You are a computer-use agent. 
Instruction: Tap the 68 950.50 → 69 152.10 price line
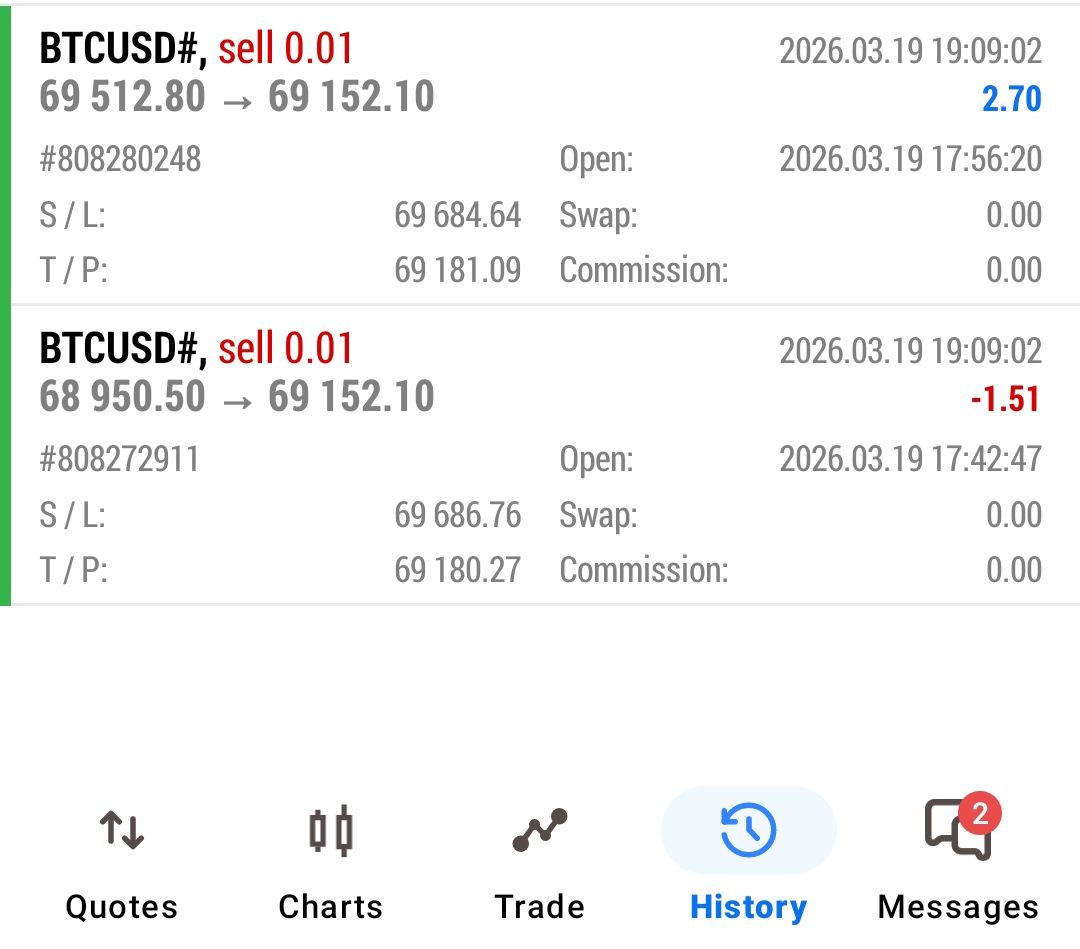[x=237, y=397]
